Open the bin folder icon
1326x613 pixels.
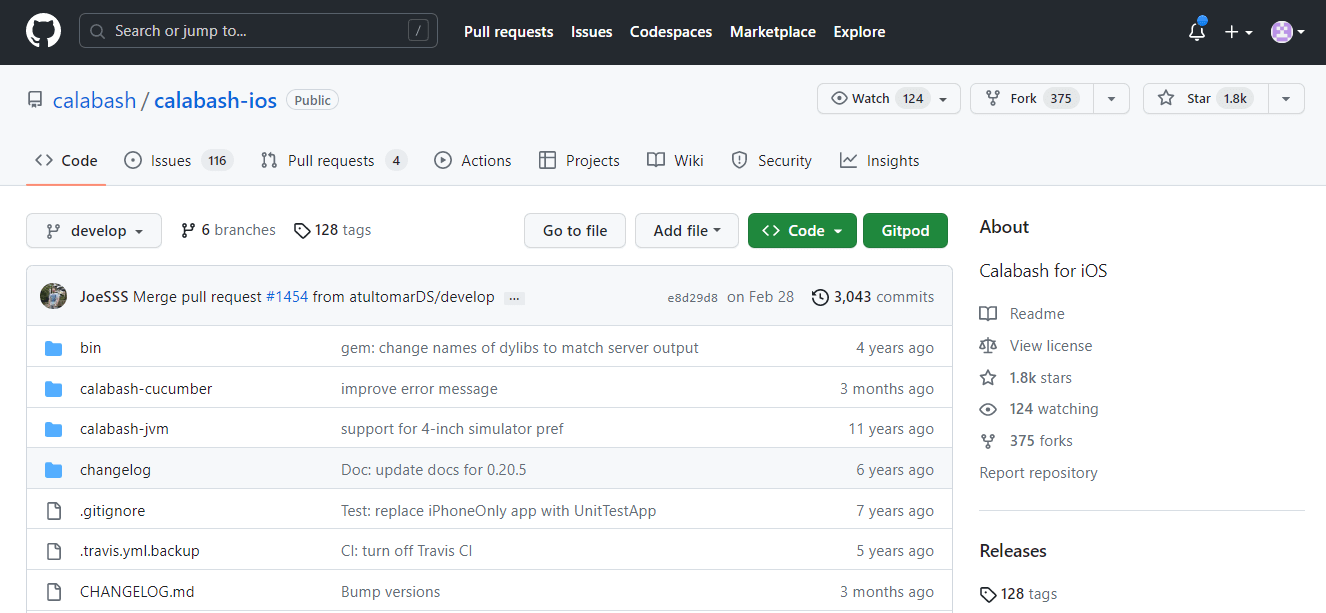click(x=54, y=348)
